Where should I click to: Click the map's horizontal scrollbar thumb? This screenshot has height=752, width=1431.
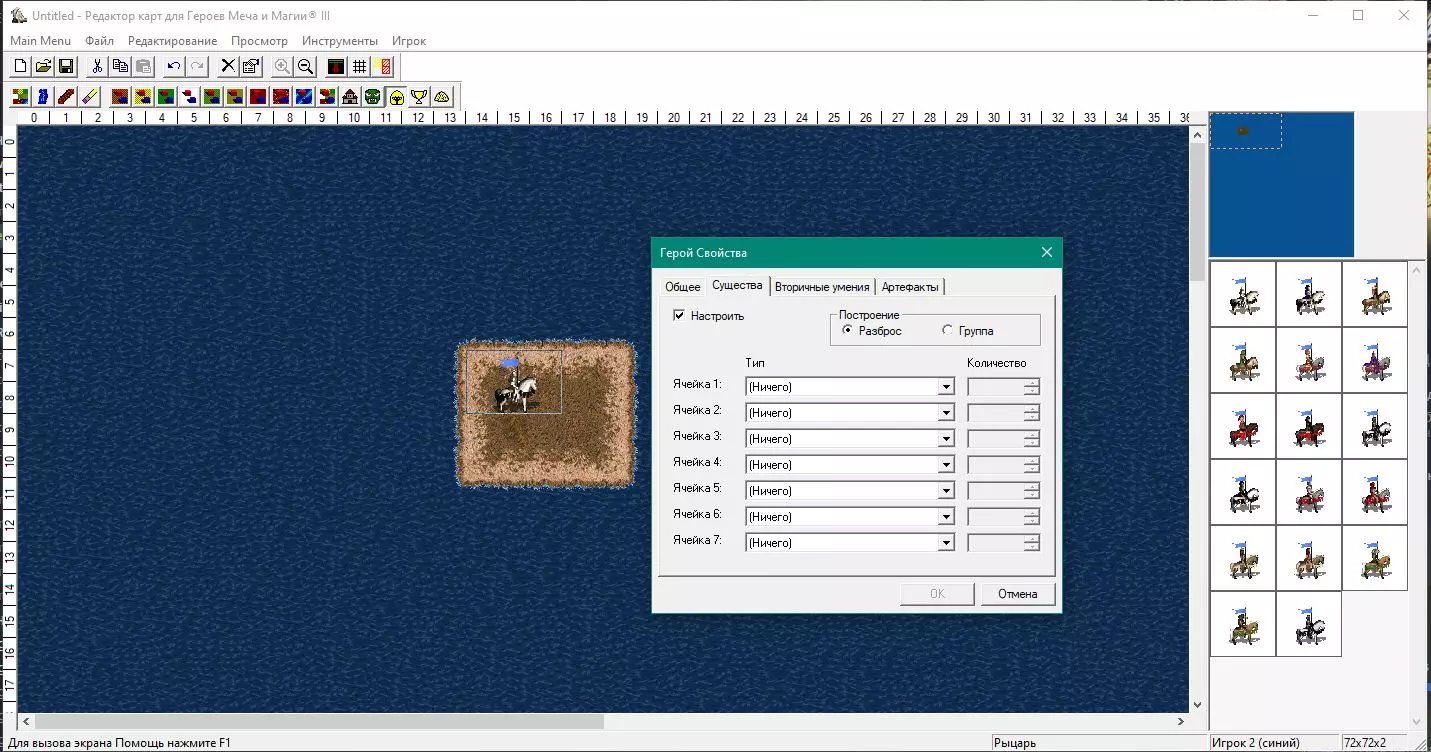click(x=320, y=721)
